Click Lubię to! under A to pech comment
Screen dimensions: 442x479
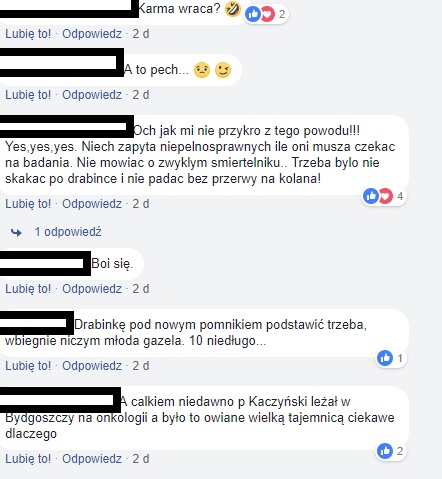point(28,95)
